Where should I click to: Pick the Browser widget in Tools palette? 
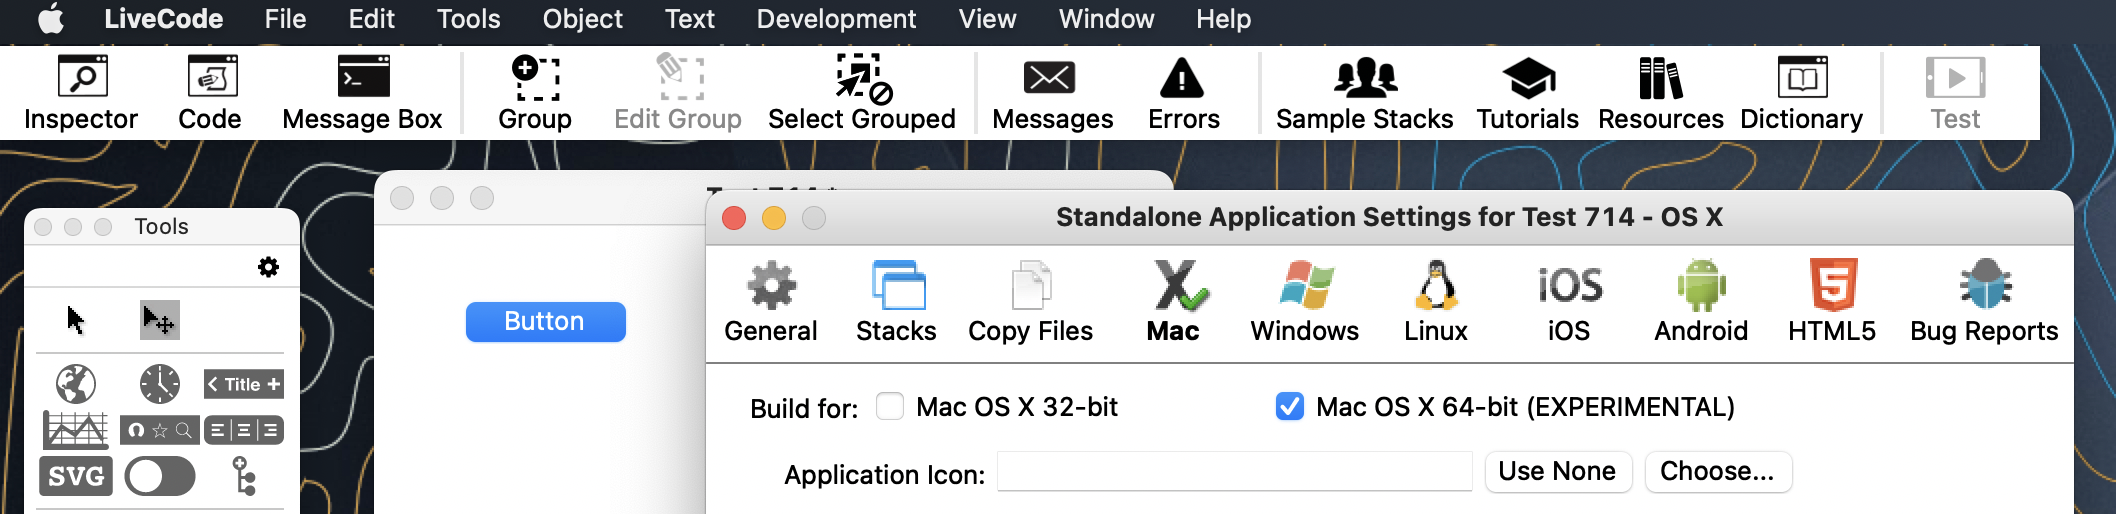(76, 384)
